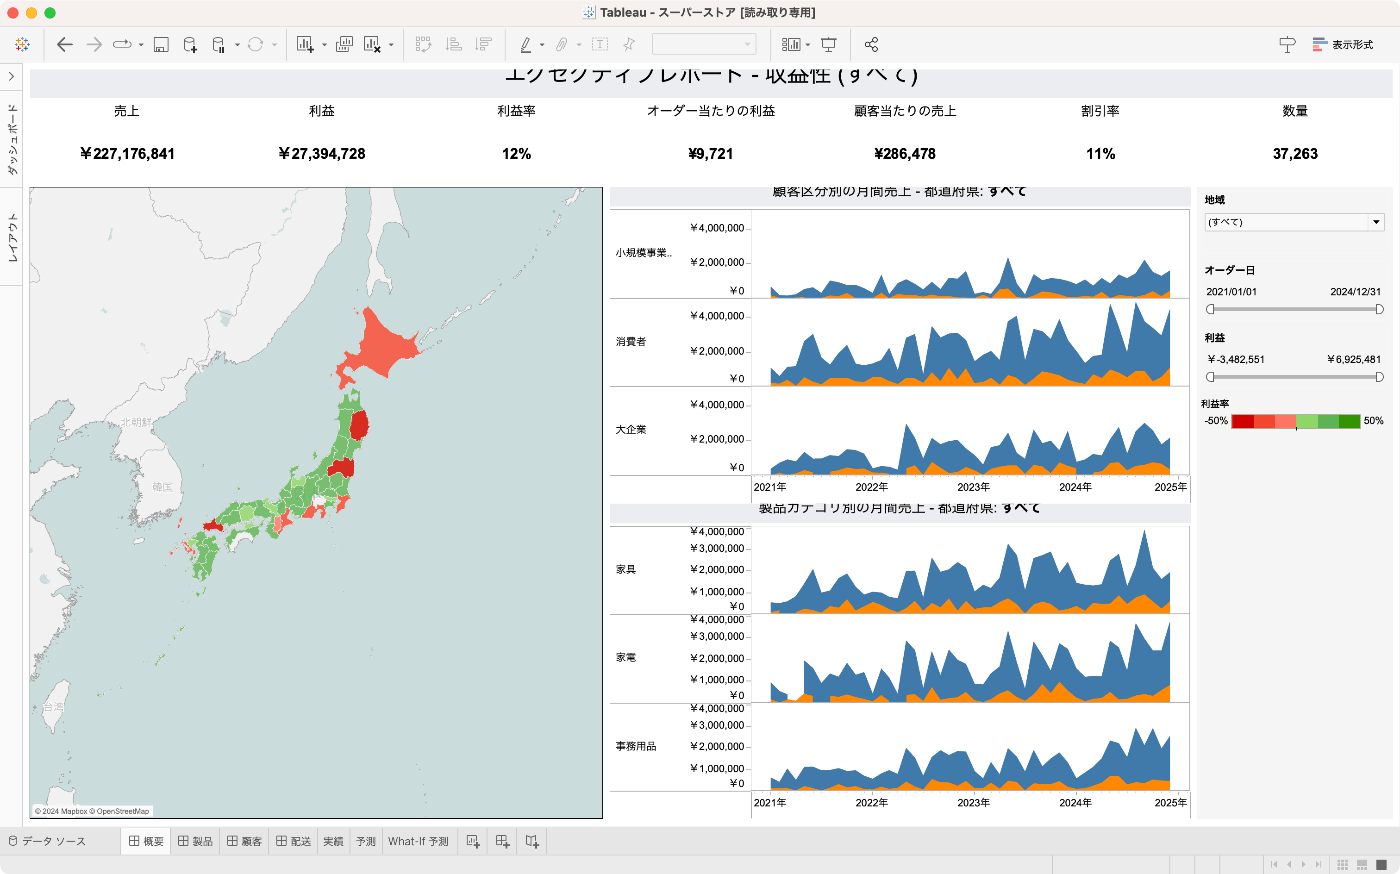Click the Show/hide cards icon
This screenshot has height=874, width=1400.
tap(791, 44)
